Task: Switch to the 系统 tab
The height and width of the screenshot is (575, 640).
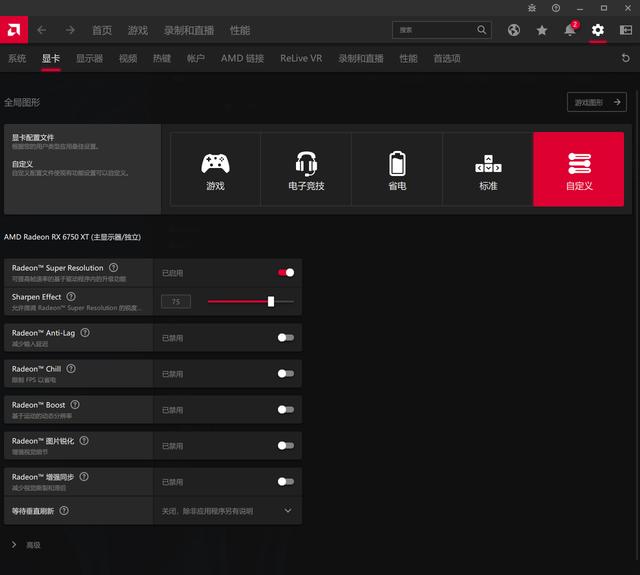Action: point(17,58)
